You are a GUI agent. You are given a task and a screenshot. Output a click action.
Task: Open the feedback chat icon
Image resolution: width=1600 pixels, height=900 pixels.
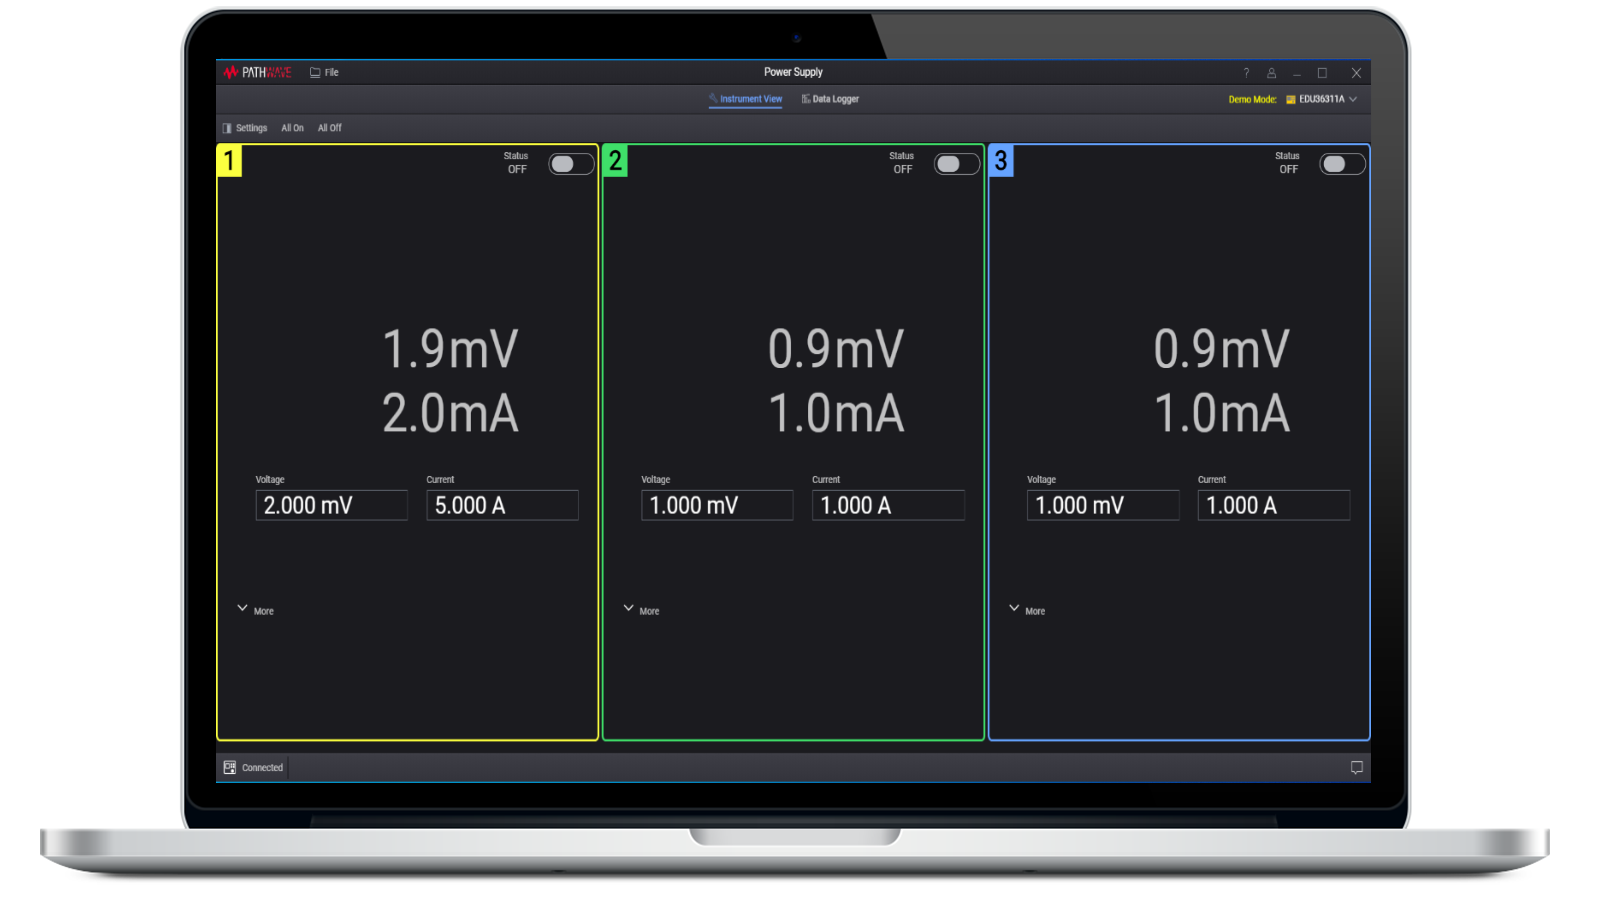tap(1357, 765)
